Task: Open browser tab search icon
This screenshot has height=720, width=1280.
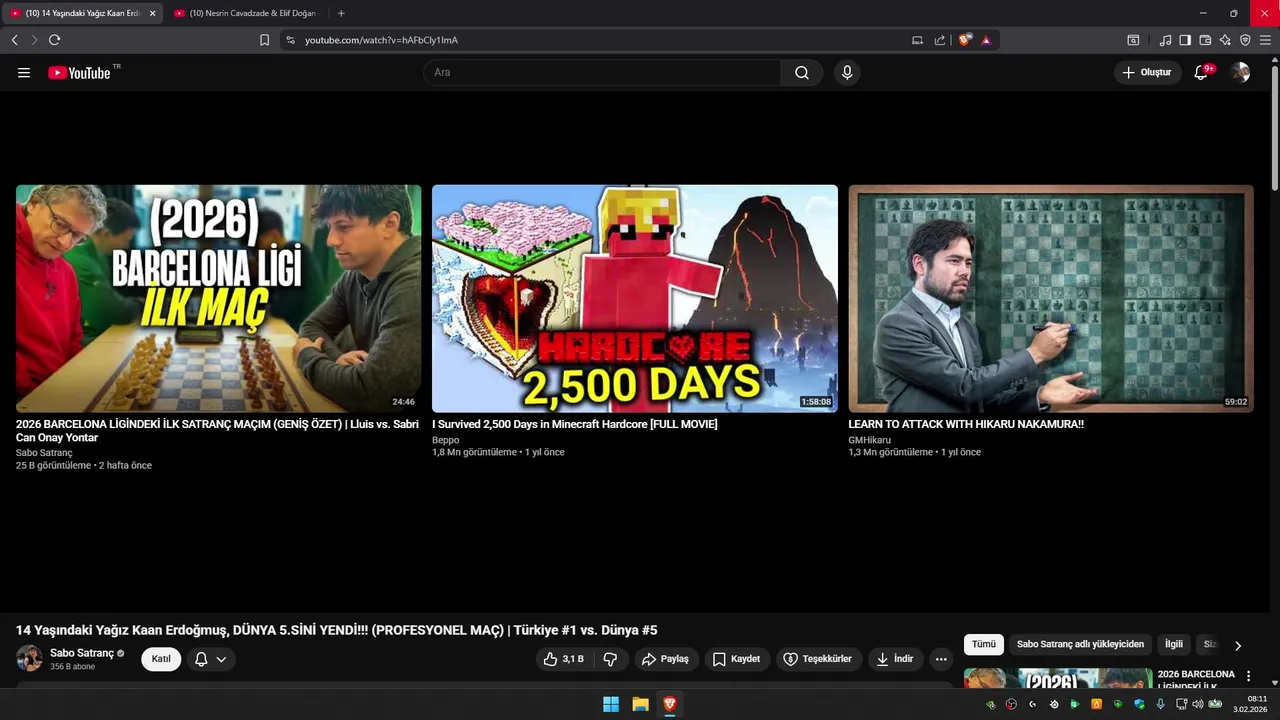Action: coord(1133,40)
